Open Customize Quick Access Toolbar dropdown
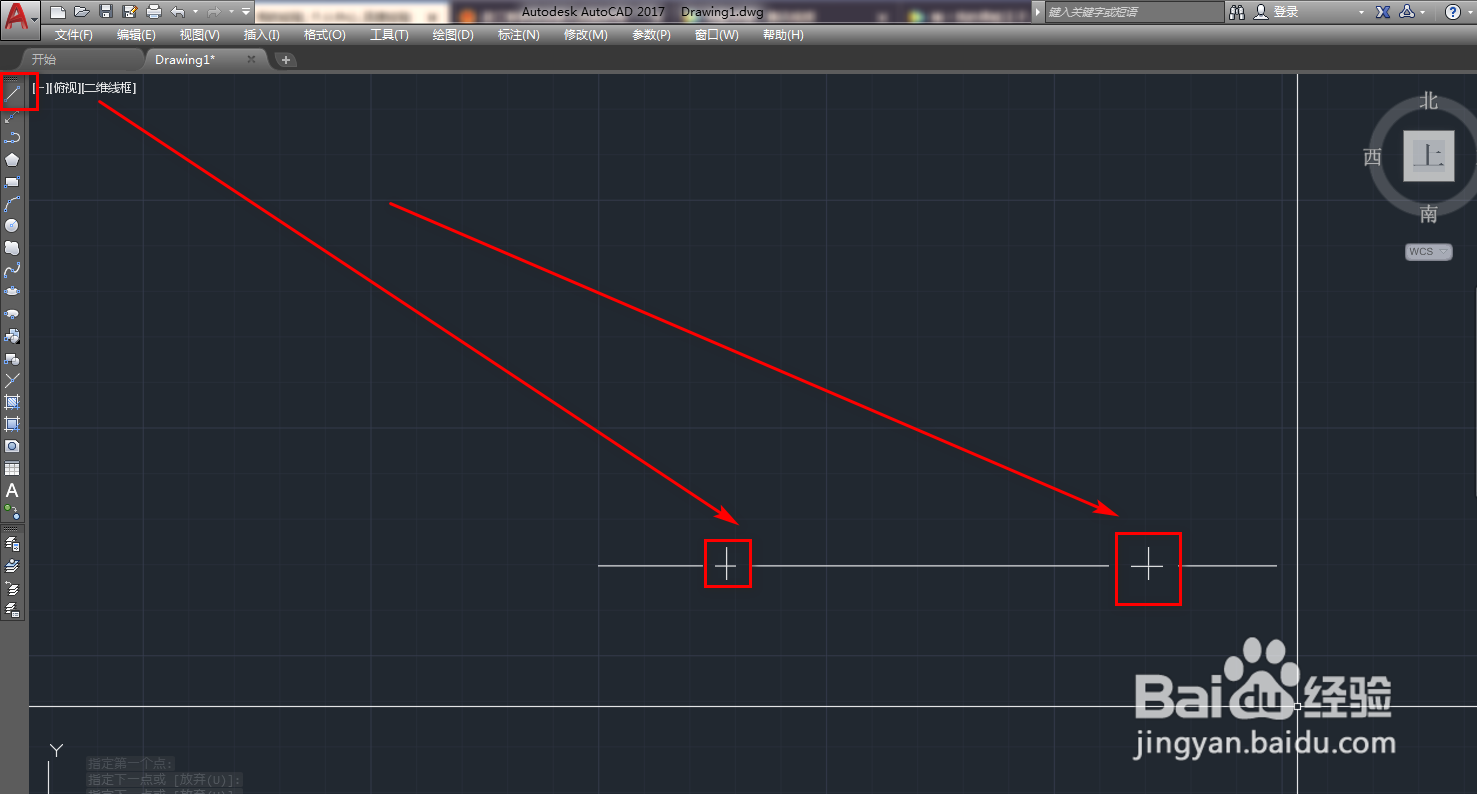This screenshot has width=1477, height=794. (x=246, y=12)
